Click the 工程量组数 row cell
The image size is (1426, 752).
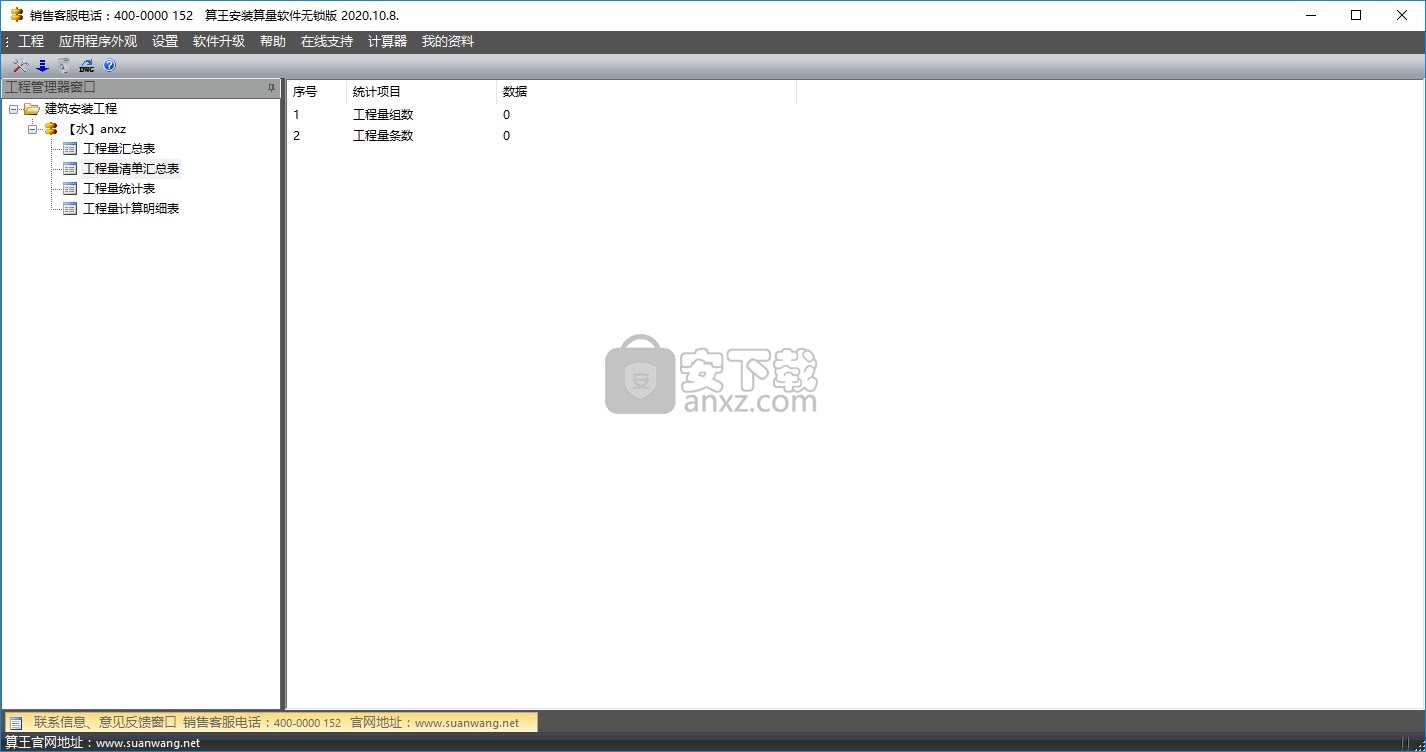[x=383, y=115]
